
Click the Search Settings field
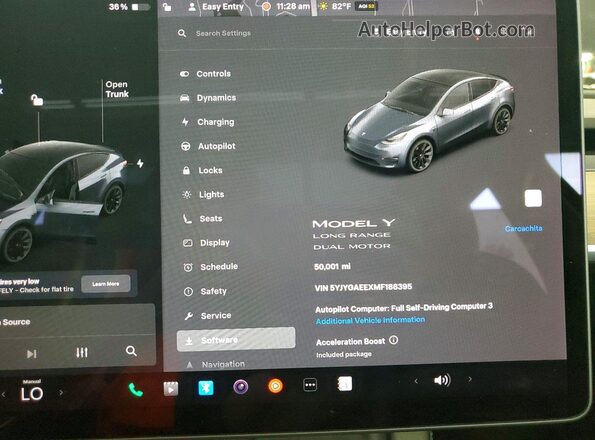click(223, 33)
